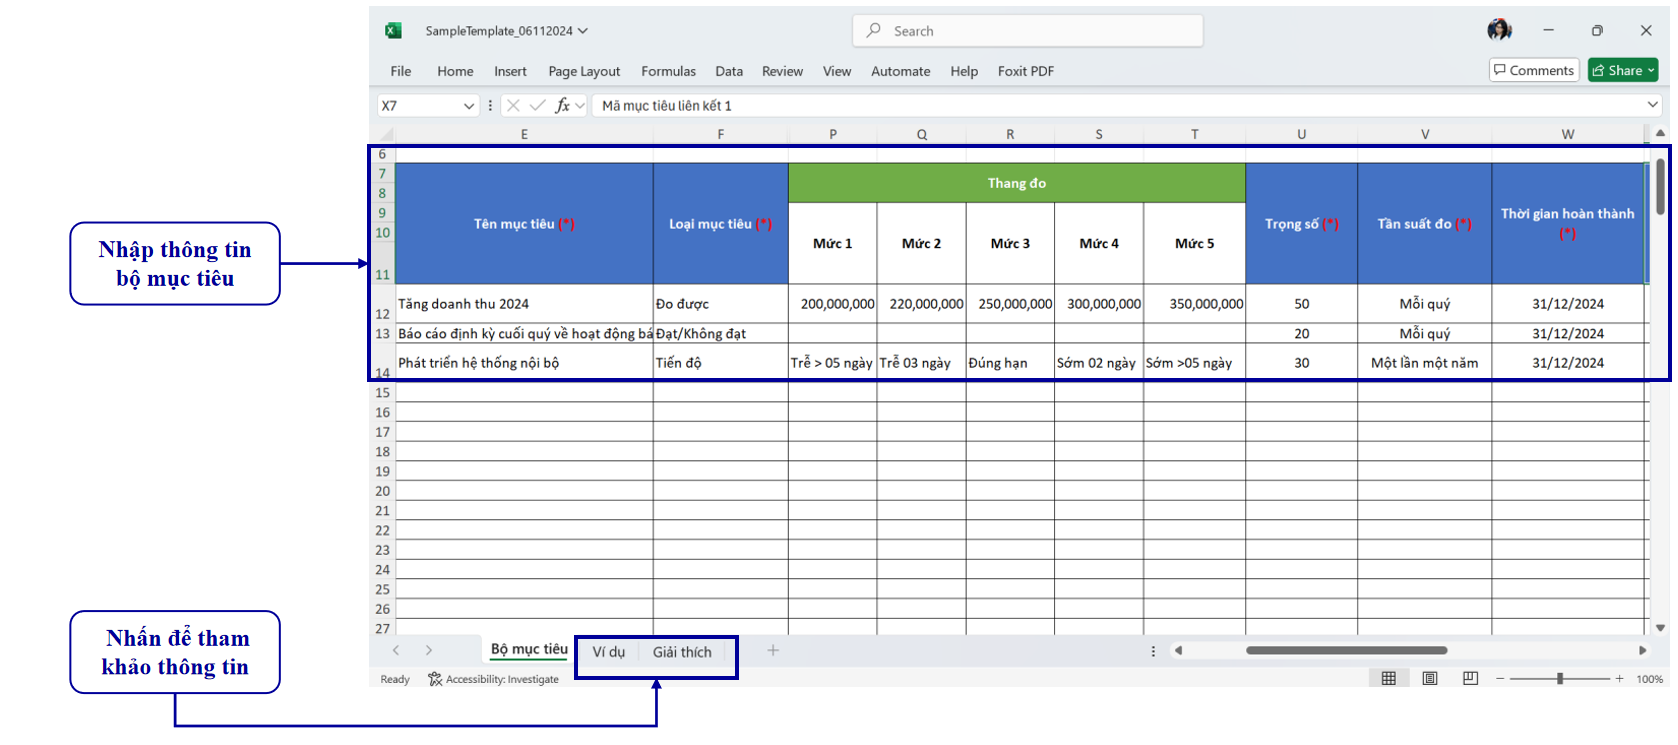Switch to the Giải thích sheet tab
The image size is (1678, 745).
pyautogui.click(x=682, y=652)
